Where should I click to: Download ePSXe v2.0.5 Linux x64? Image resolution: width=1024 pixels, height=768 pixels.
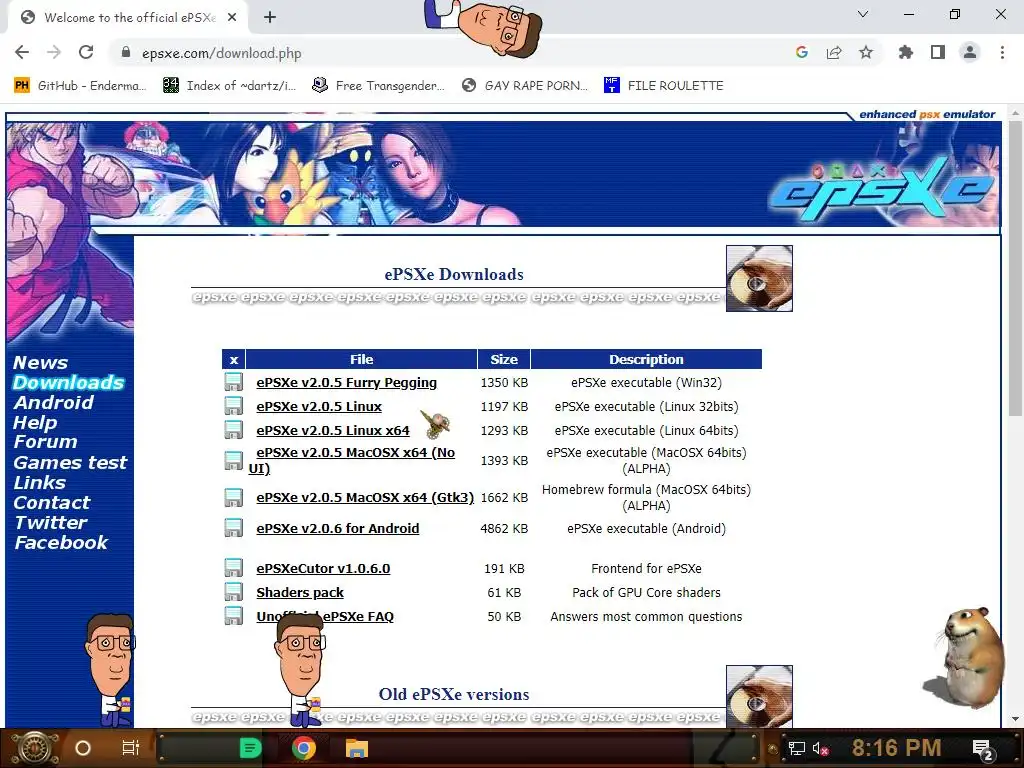[332, 430]
